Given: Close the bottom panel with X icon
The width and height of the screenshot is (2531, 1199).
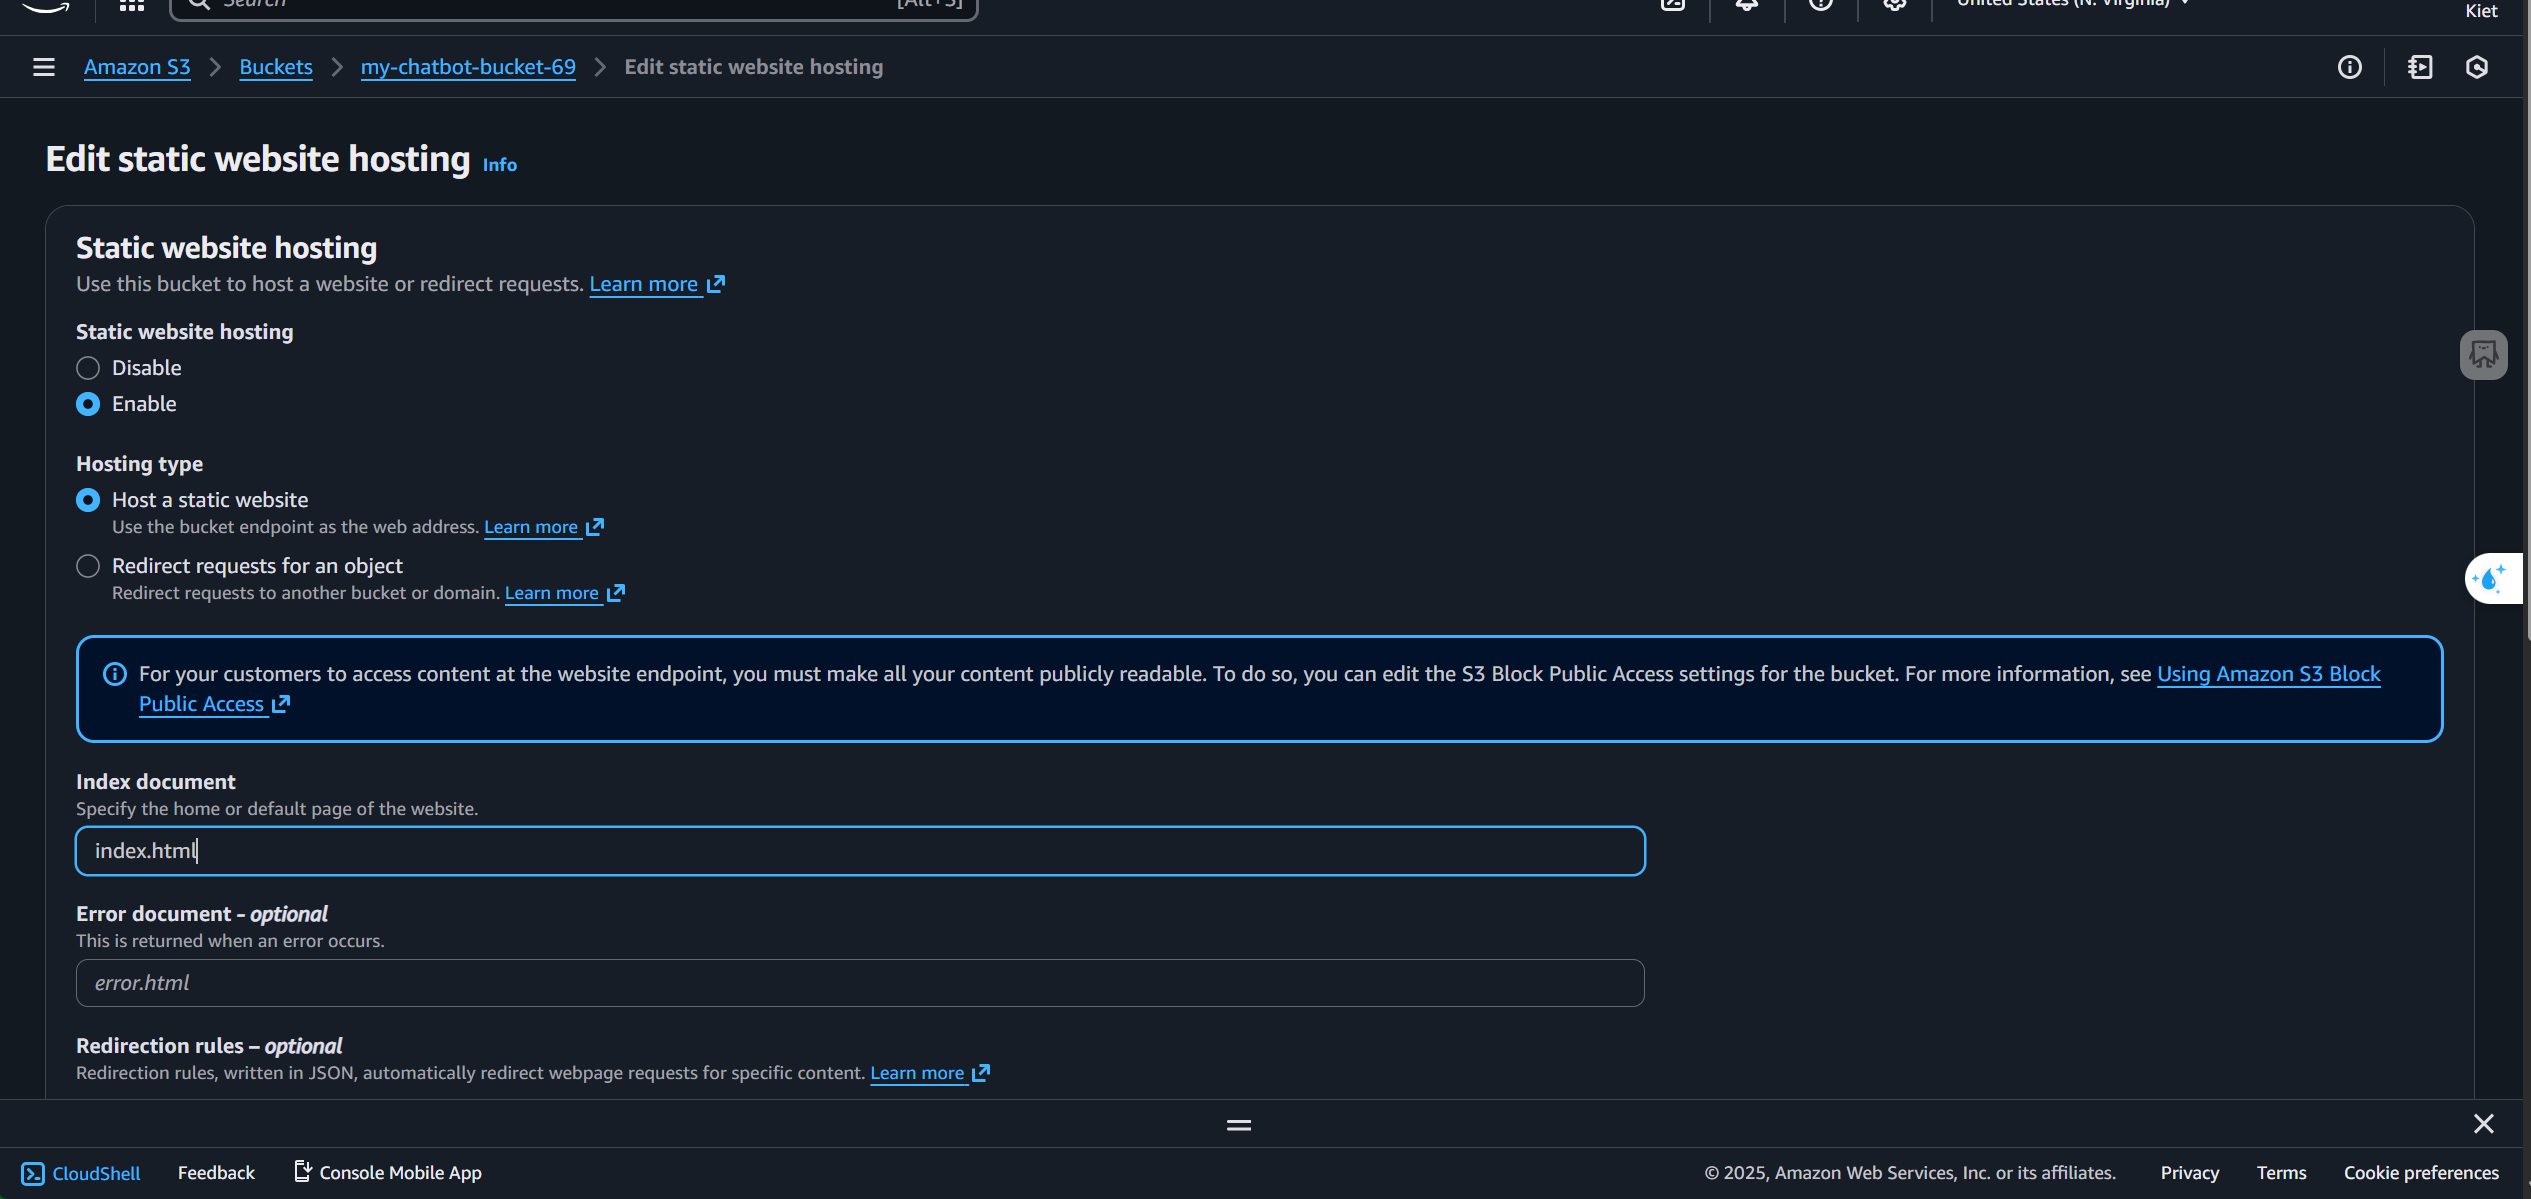Looking at the screenshot, I should (x=2483, y=1124).
